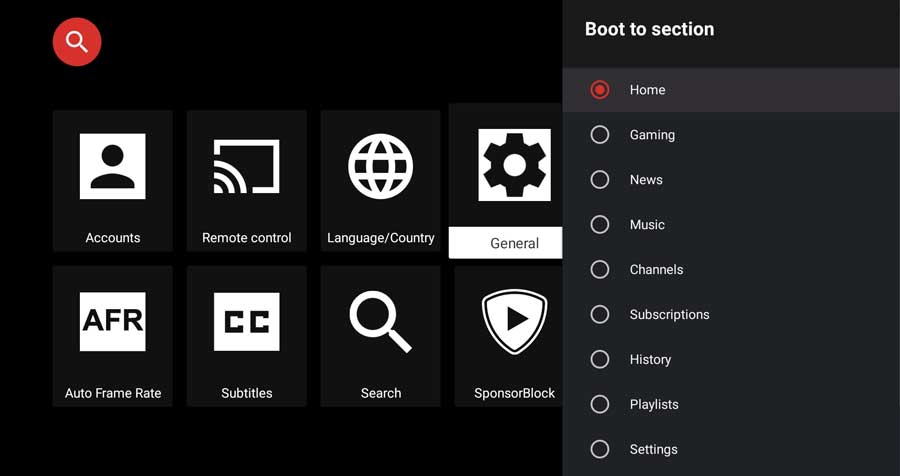Click the red search button
900x476 pixels.
point(77,42)
